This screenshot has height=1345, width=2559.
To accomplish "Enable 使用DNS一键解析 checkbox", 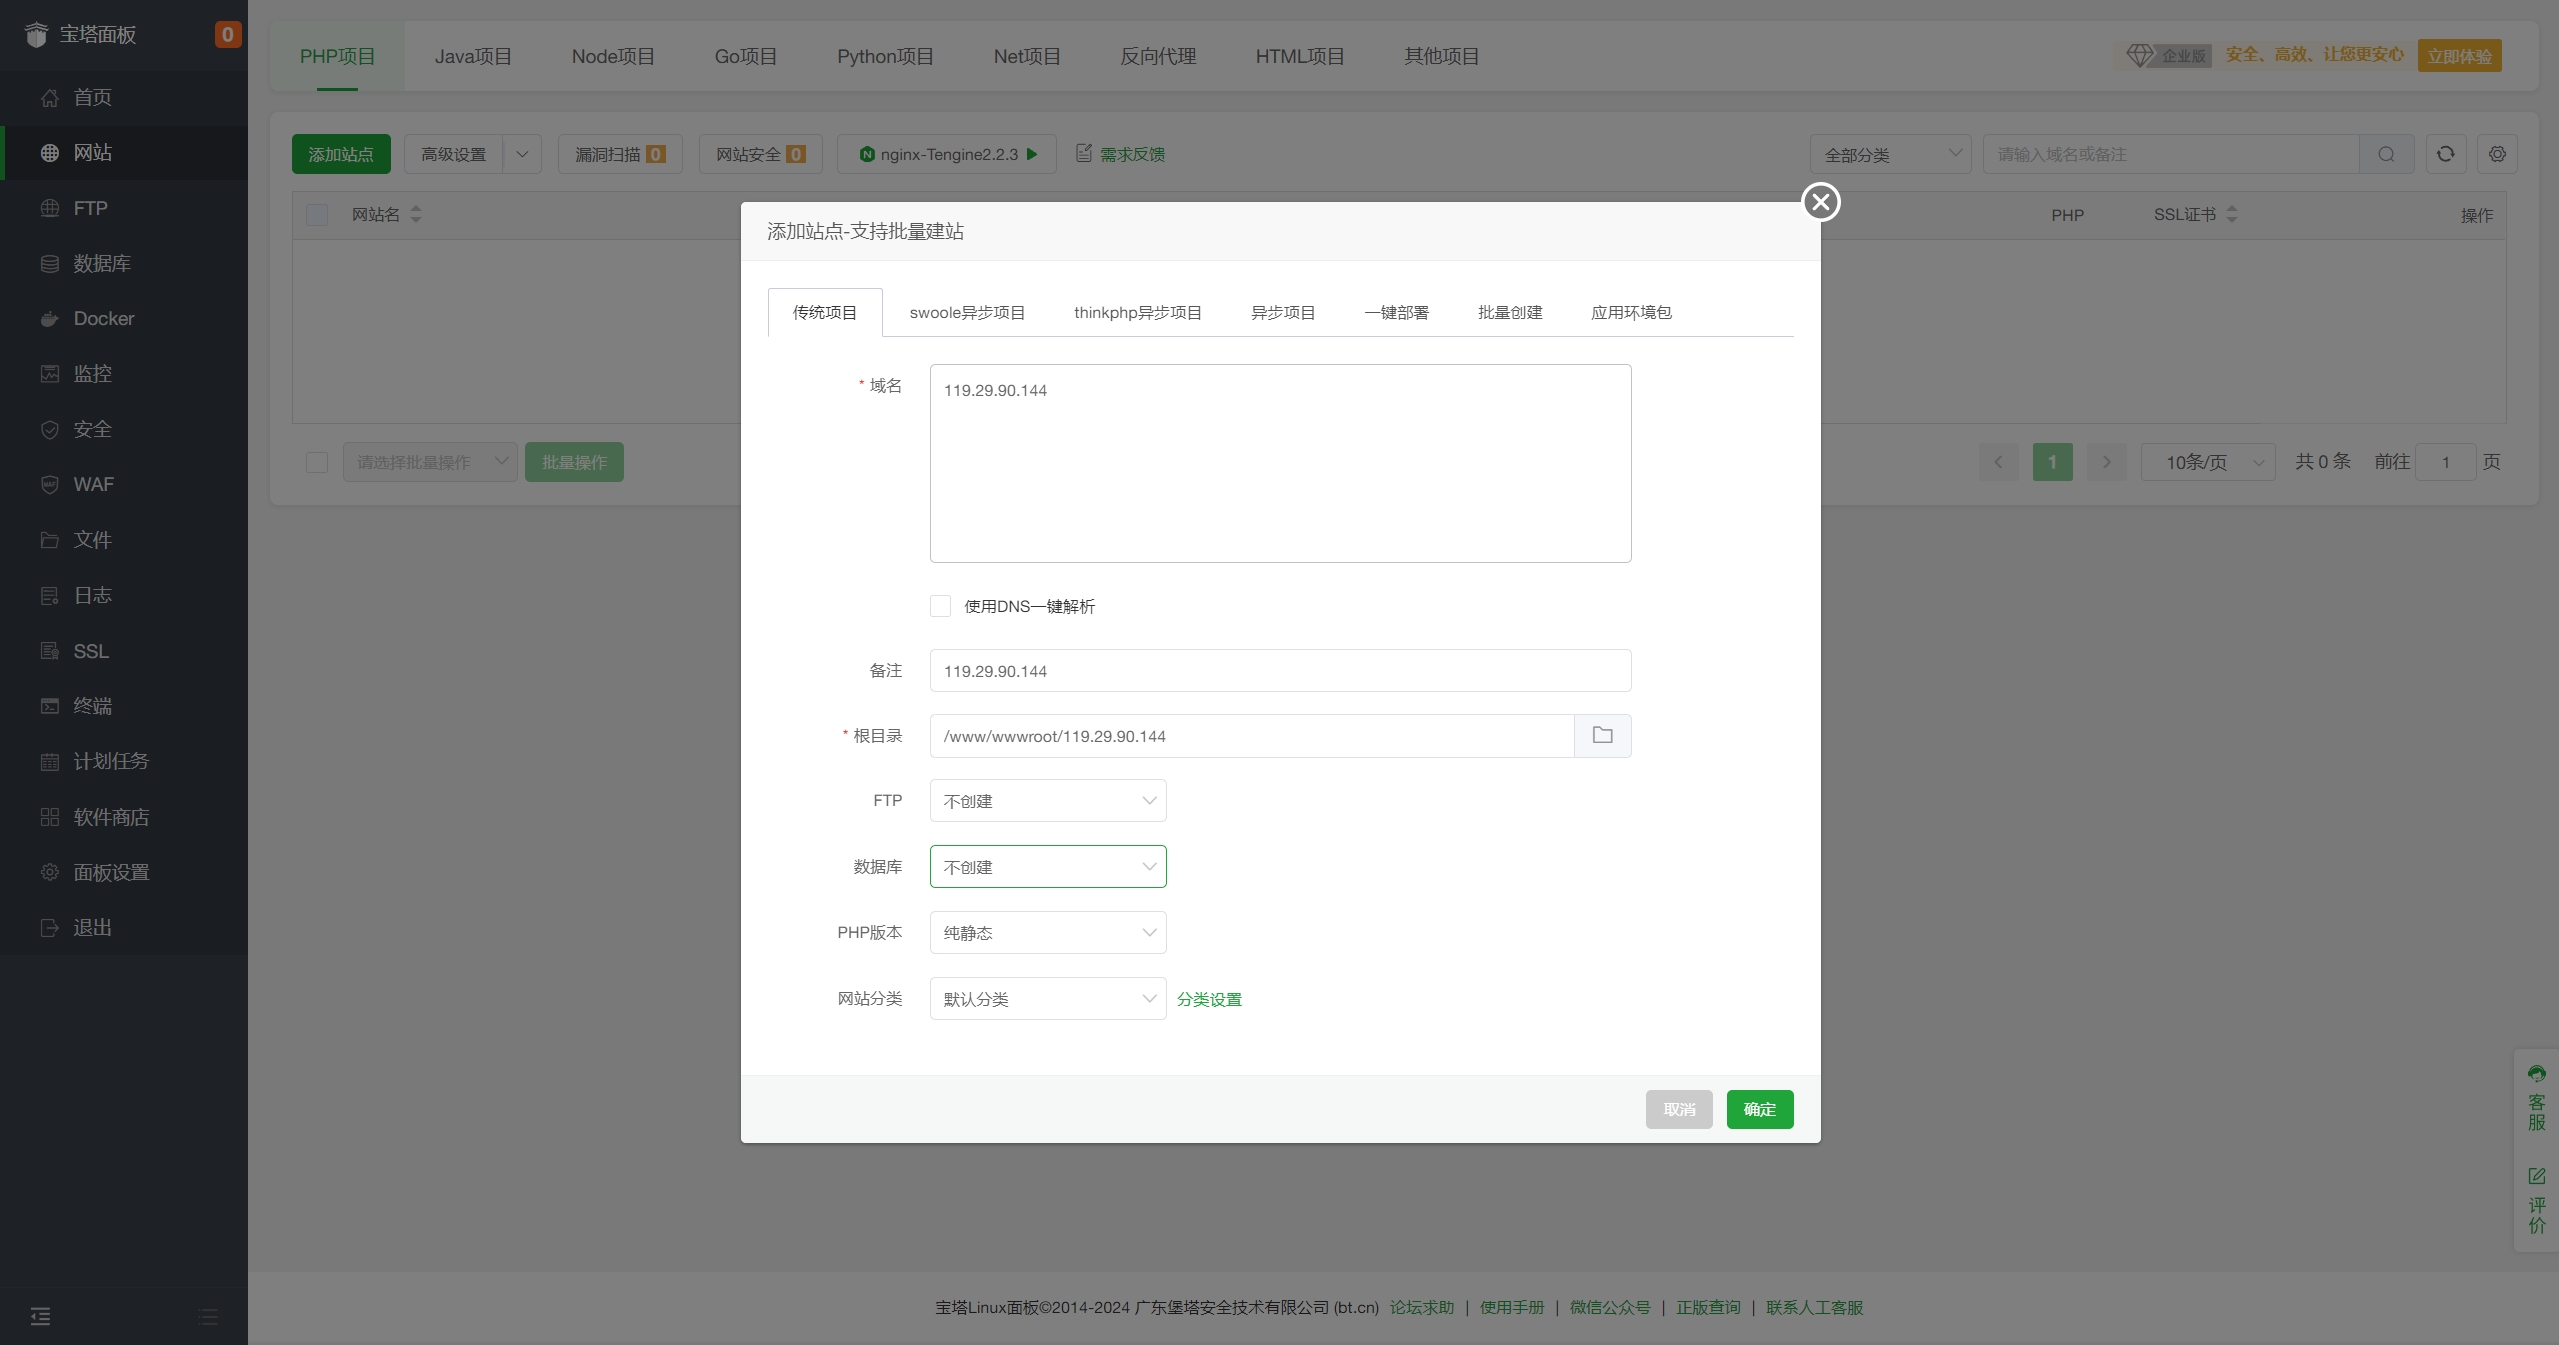I will click(940, 606).
